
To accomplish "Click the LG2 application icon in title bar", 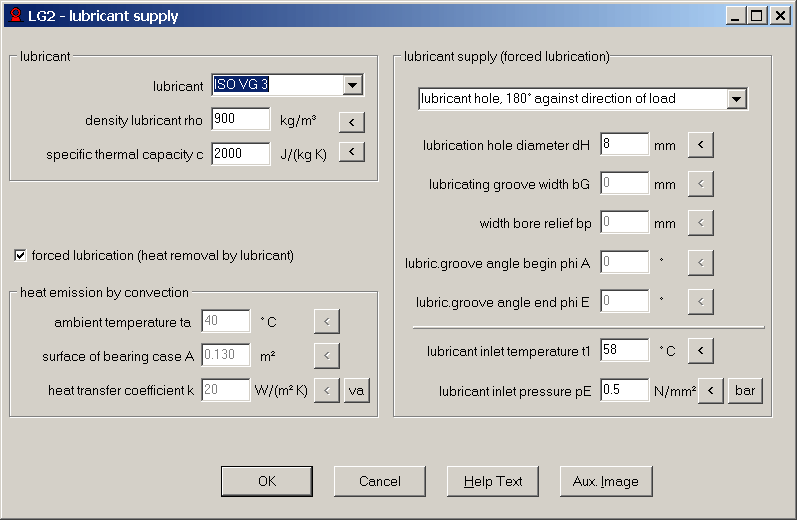I will [x=16, y=15].
